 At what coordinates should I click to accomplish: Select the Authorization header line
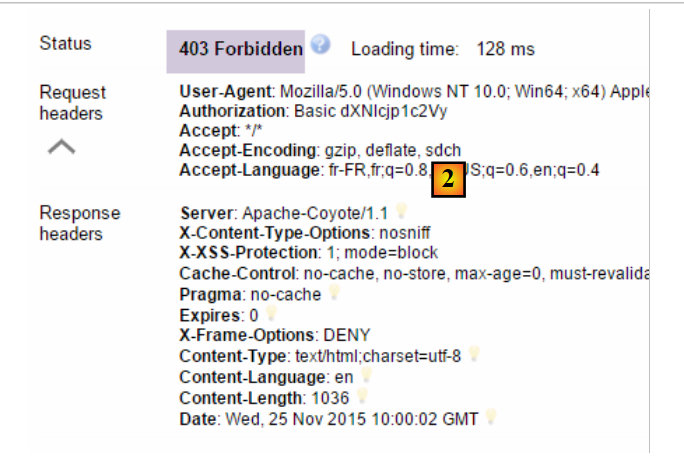pos(264,111)
